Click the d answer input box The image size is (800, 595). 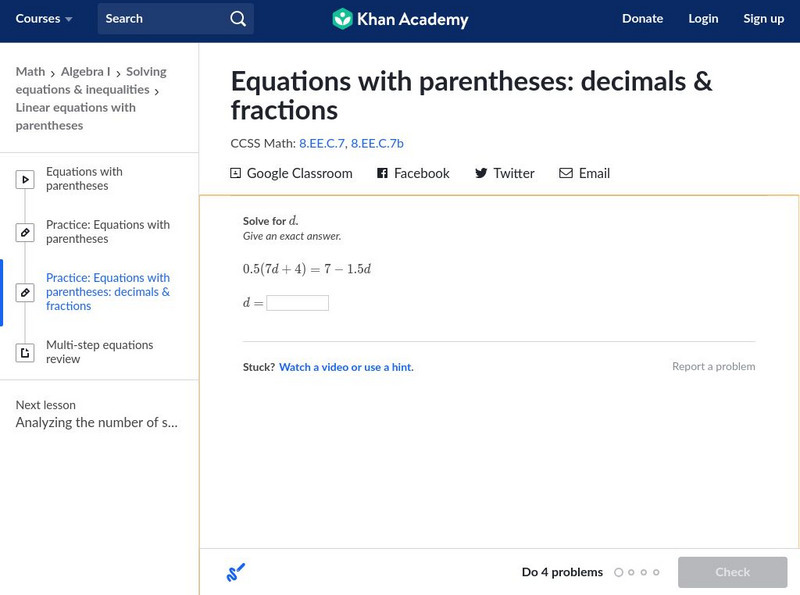coord(297,303)
